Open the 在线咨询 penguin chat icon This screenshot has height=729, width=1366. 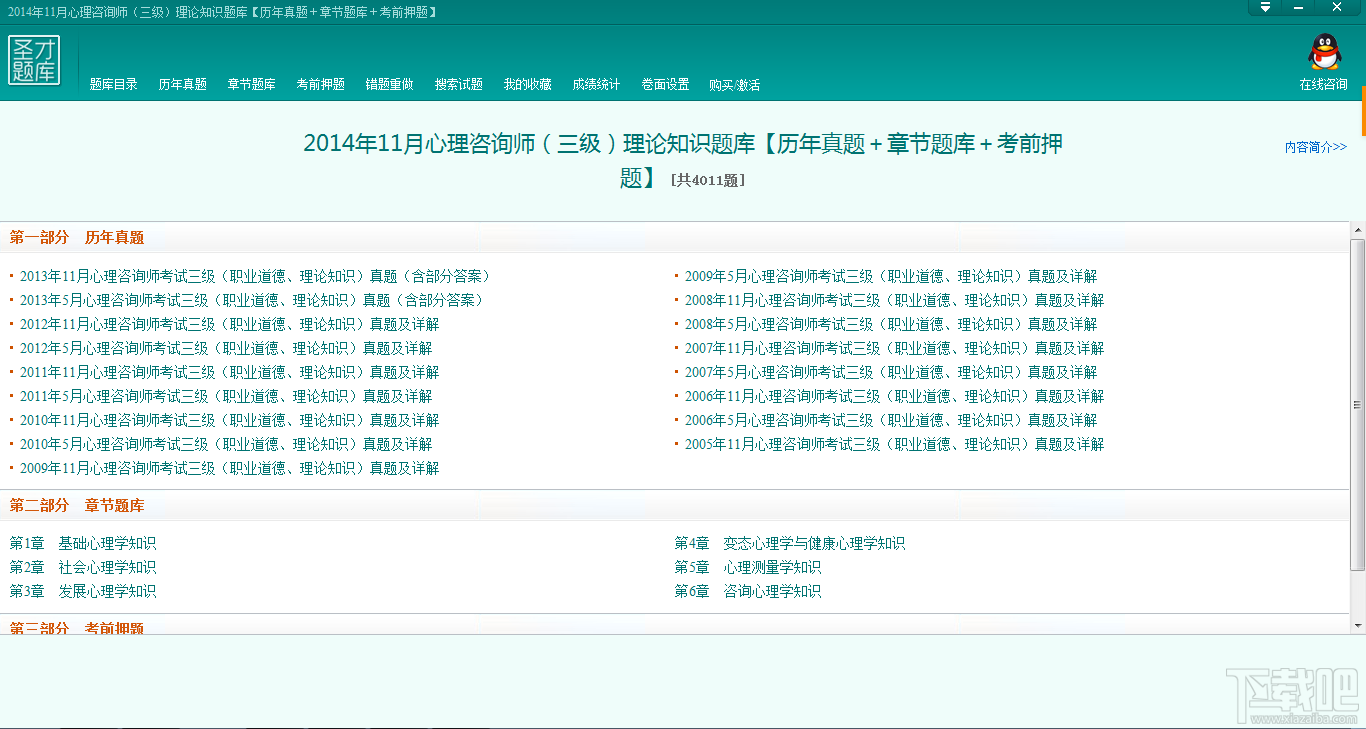[x=1323, y=53]
